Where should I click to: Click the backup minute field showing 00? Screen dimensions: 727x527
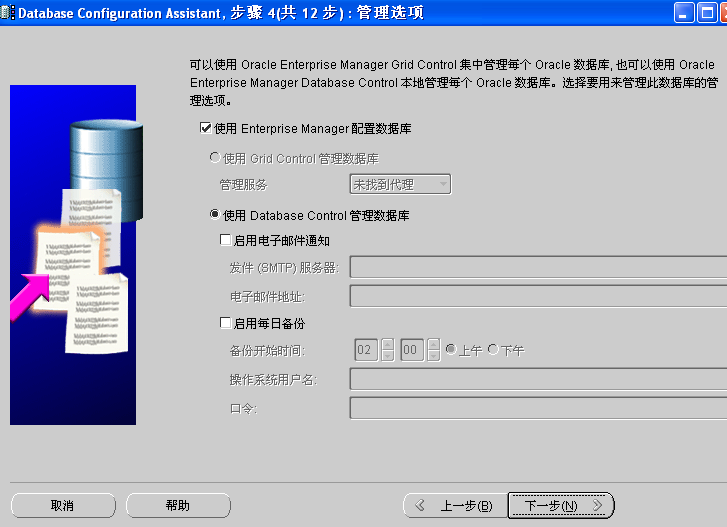[x=412, y=350]
